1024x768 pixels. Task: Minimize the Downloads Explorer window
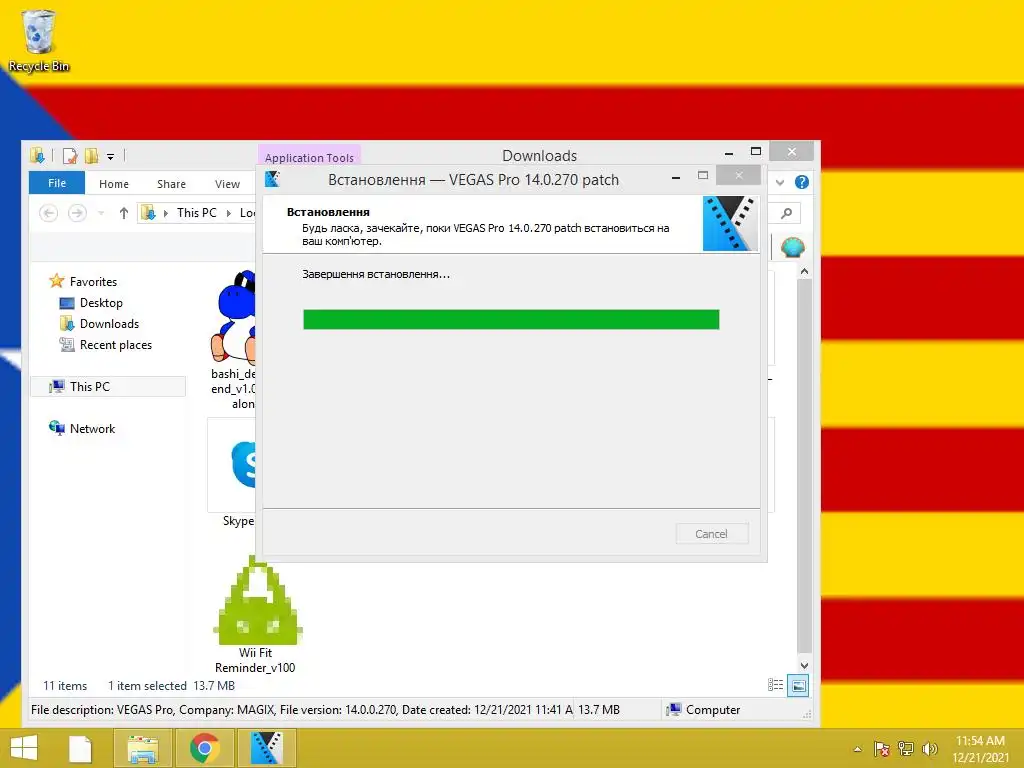729,152
